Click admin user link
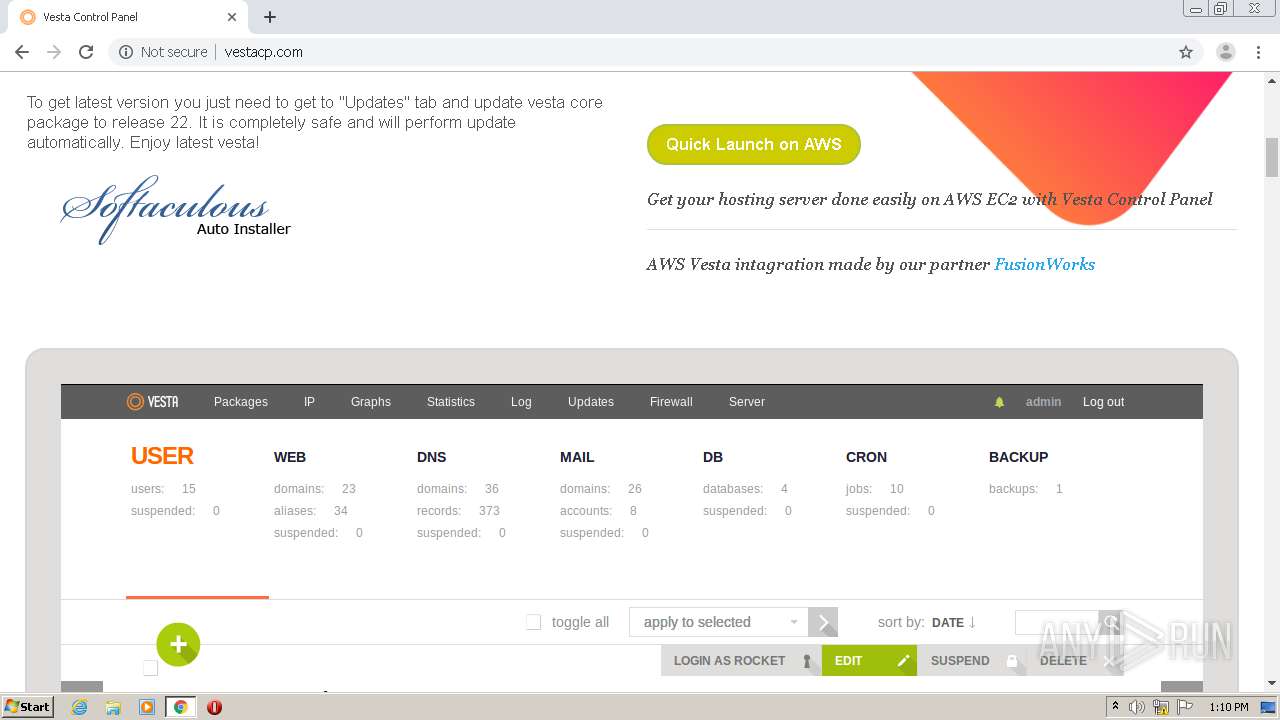This screenshot has height=720, width=1280. coord(1043,402)
